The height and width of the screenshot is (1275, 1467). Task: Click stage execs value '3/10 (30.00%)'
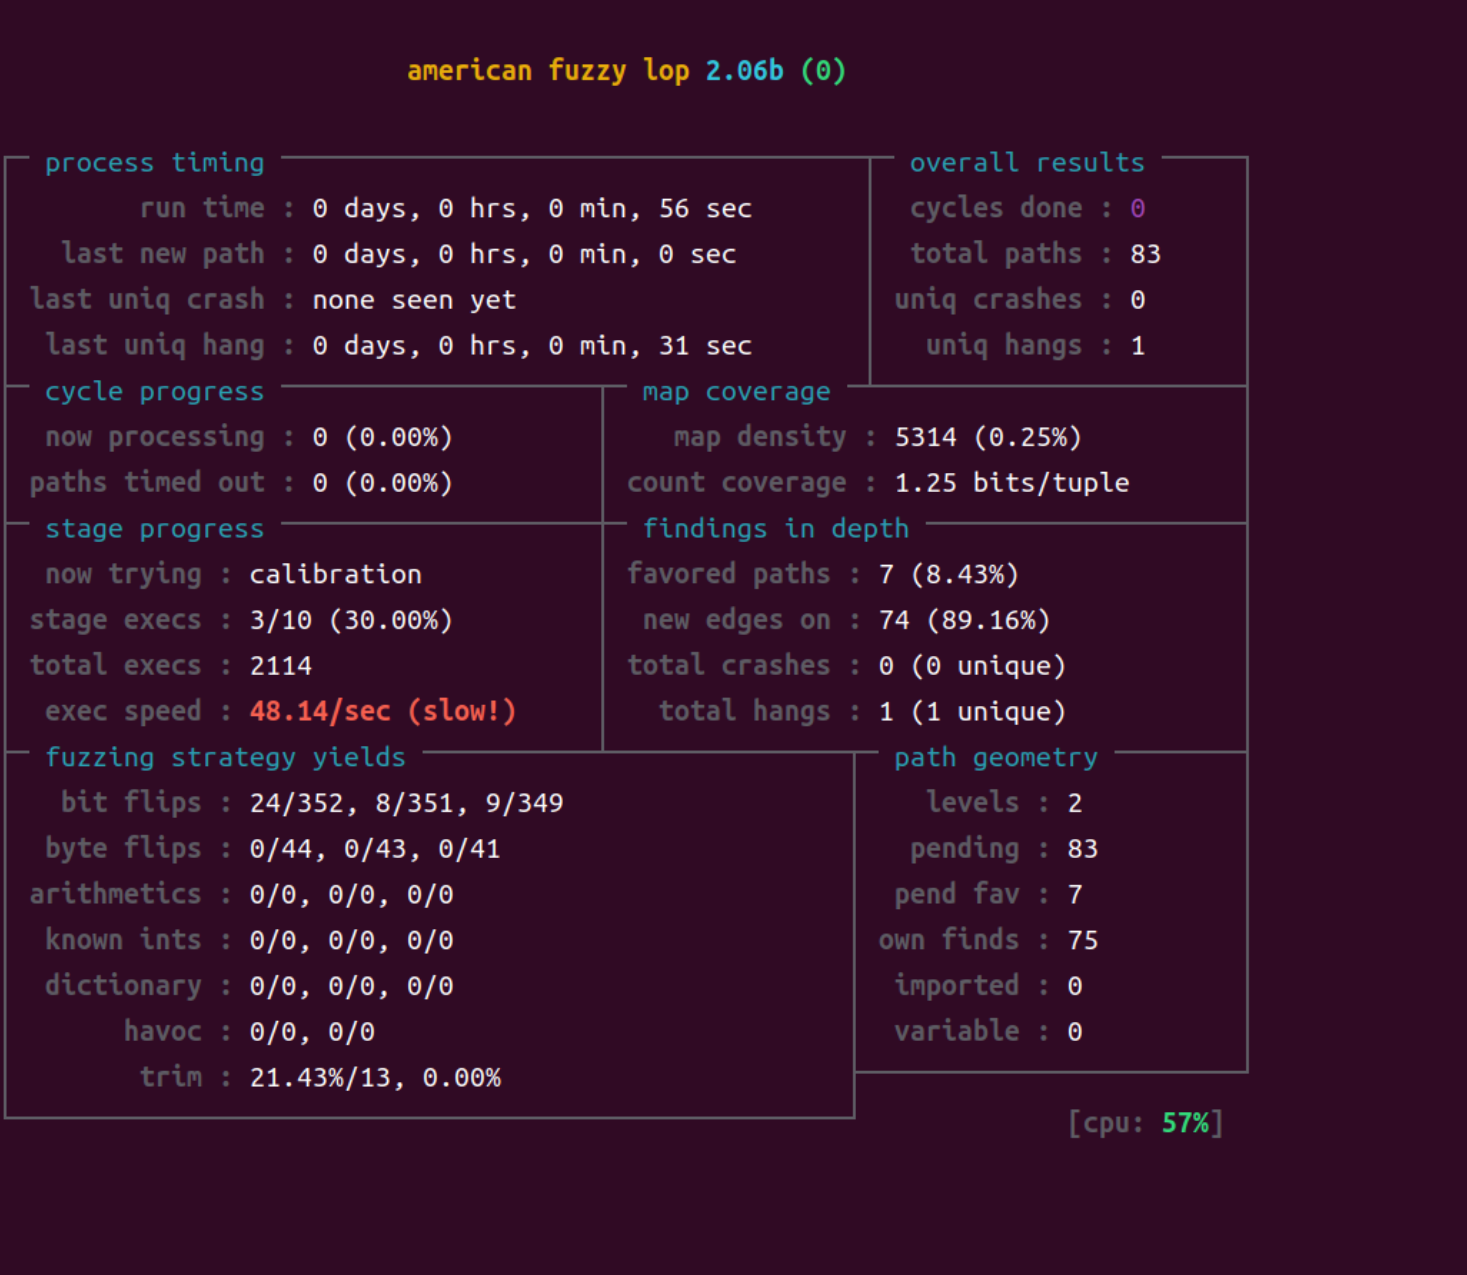(x=351, y=620)
